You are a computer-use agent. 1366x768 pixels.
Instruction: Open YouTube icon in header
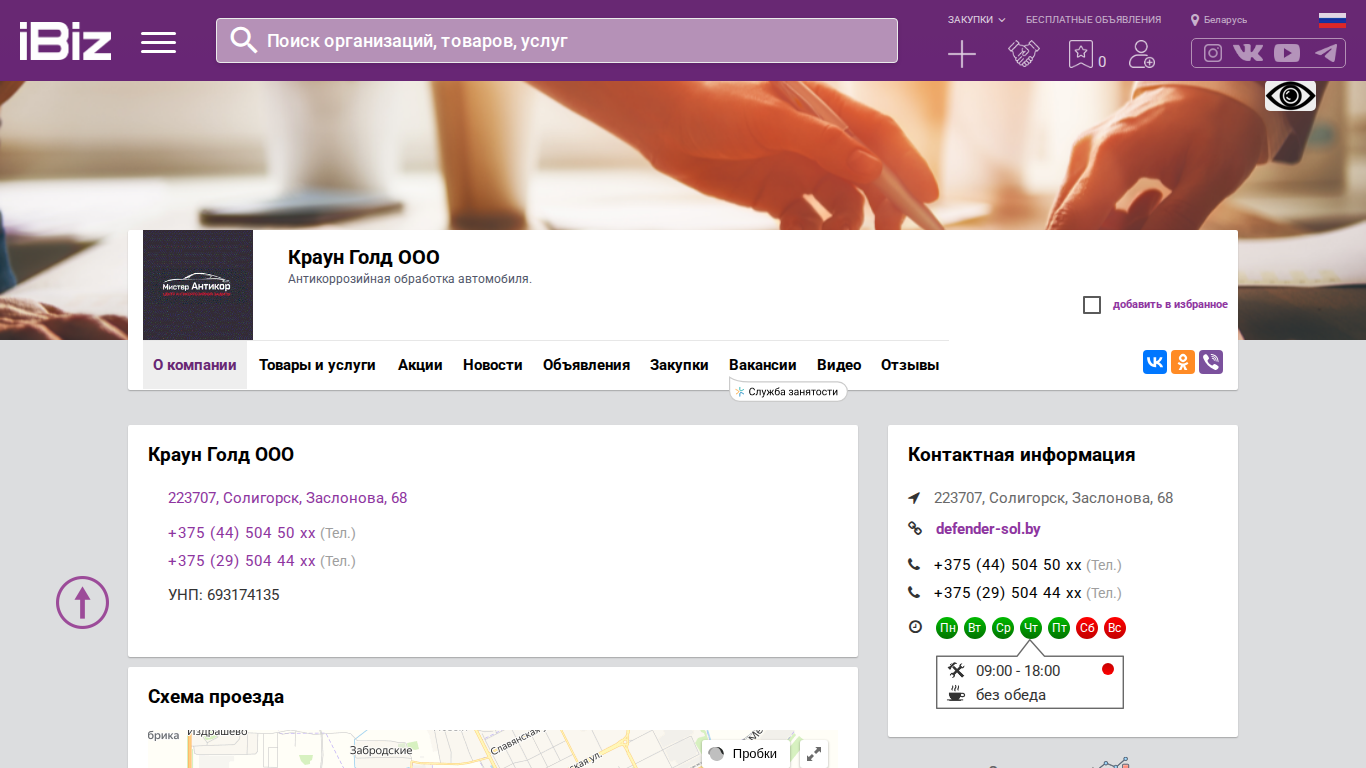(x=1287, y=54)
